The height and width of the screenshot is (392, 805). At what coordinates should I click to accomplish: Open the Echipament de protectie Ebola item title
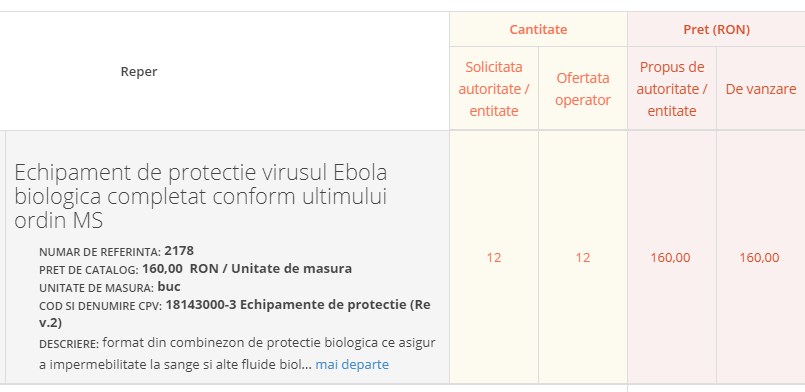coord(200,197)
